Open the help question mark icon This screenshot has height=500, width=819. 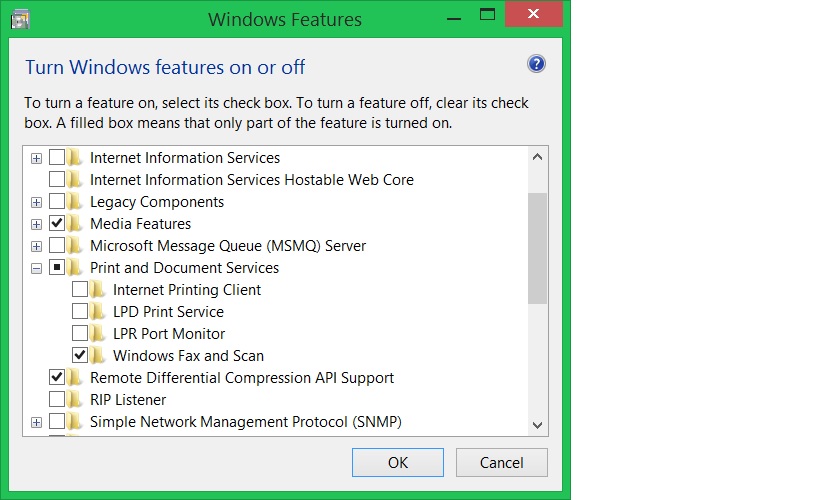point(536,64)
